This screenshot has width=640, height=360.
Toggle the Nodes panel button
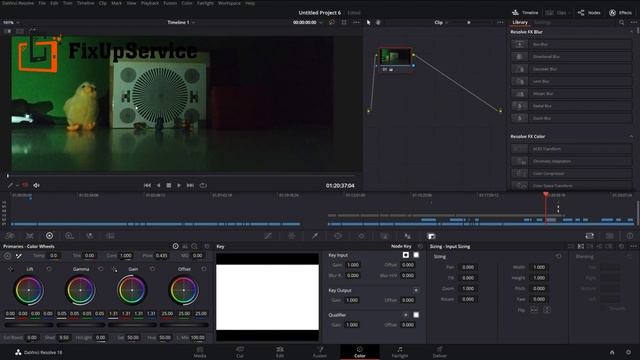pyautogui.click(x=589, y=13)
